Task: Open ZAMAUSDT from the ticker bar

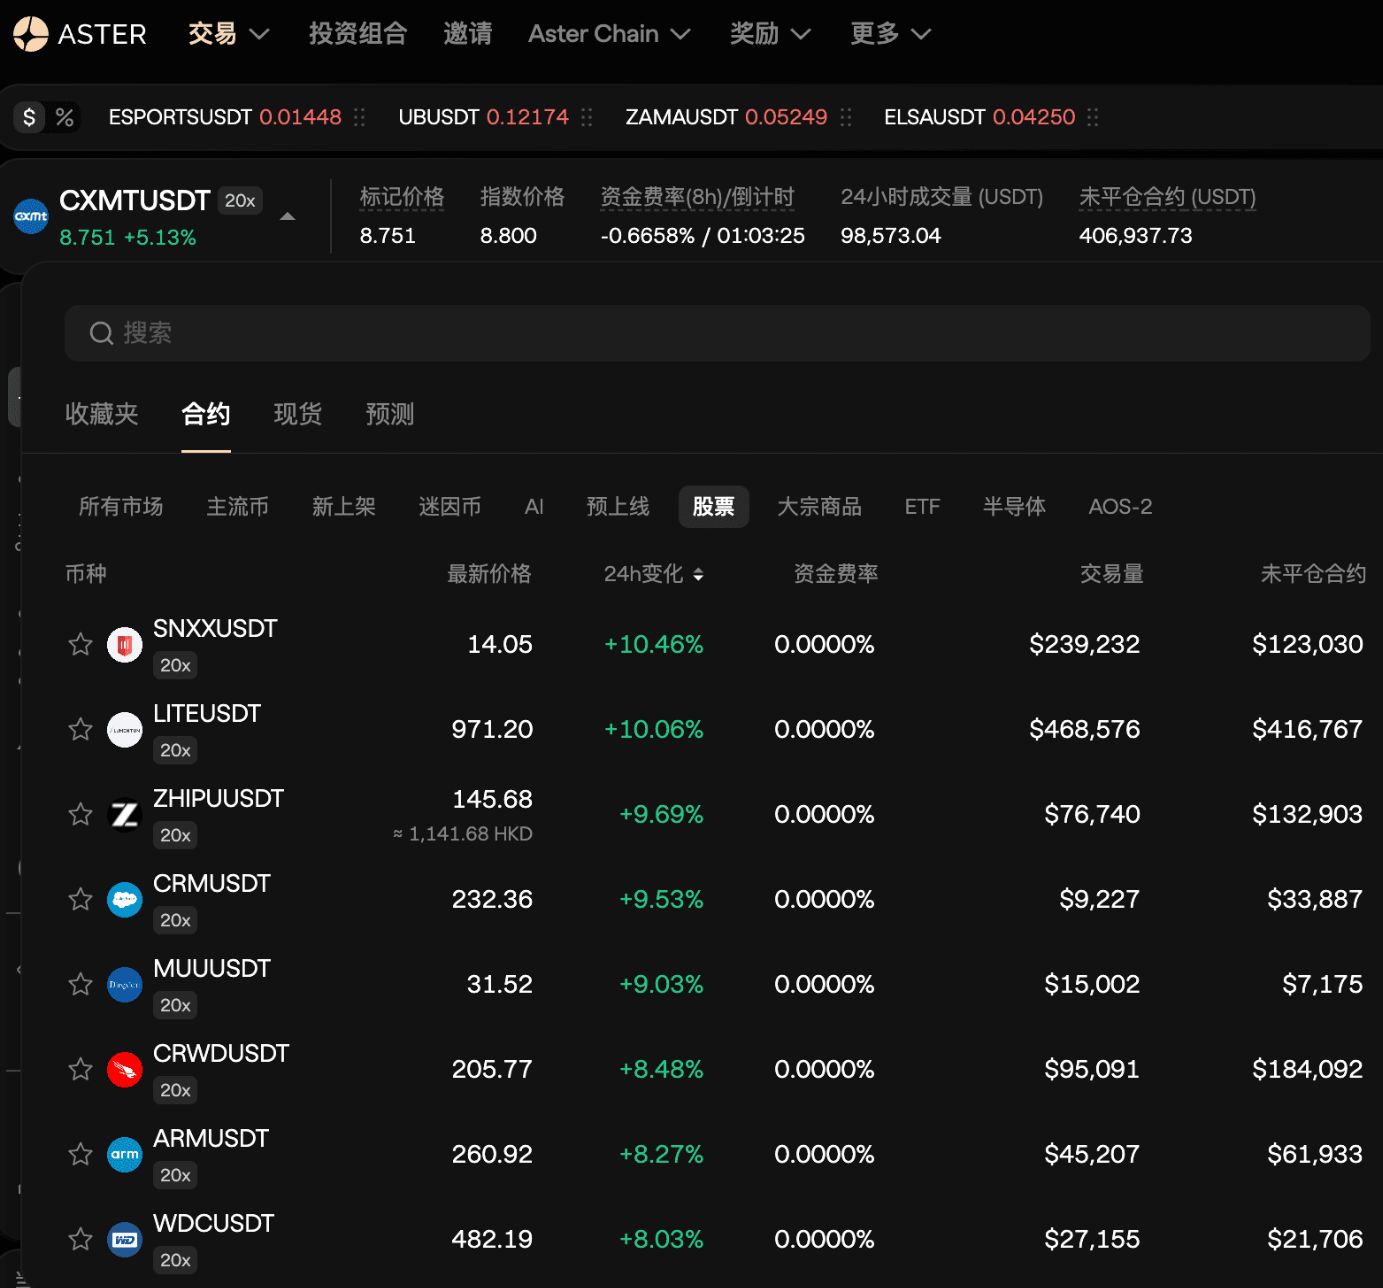Action: pos(727,118)
